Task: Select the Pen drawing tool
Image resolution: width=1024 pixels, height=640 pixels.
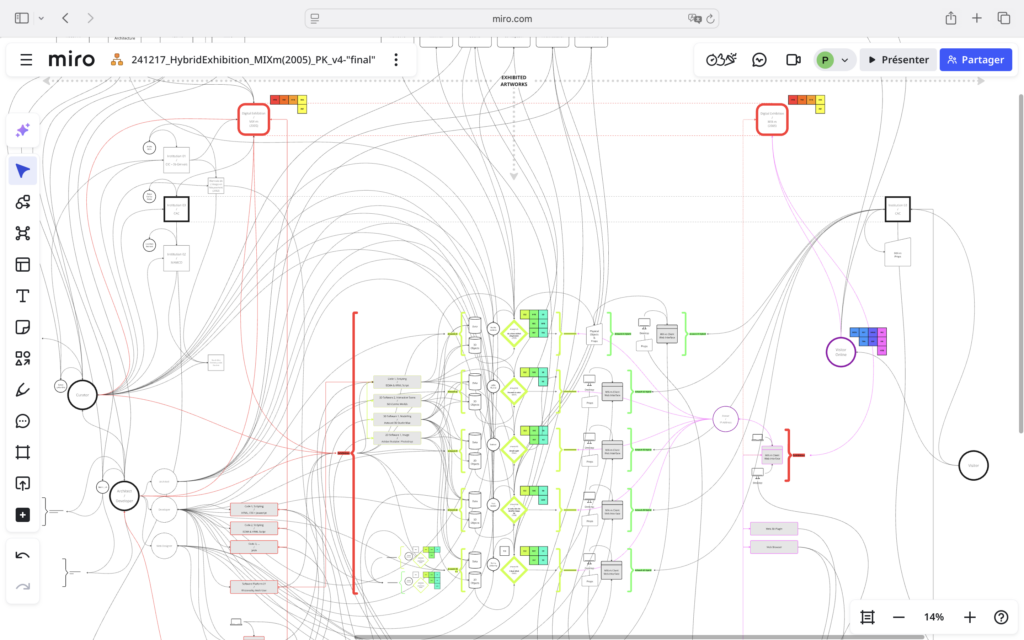Action: tap(22, 389)
